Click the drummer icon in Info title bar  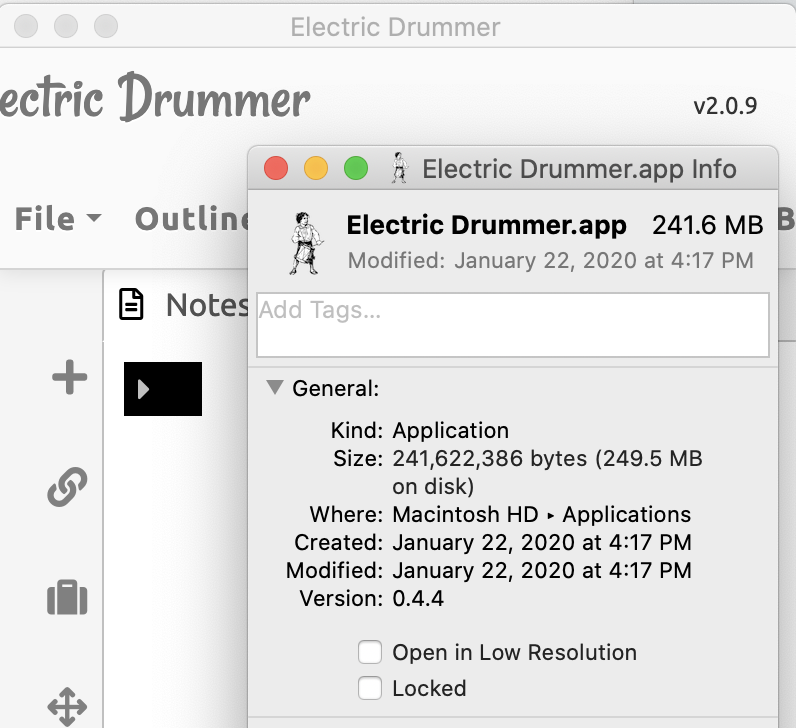click(400, 168)
